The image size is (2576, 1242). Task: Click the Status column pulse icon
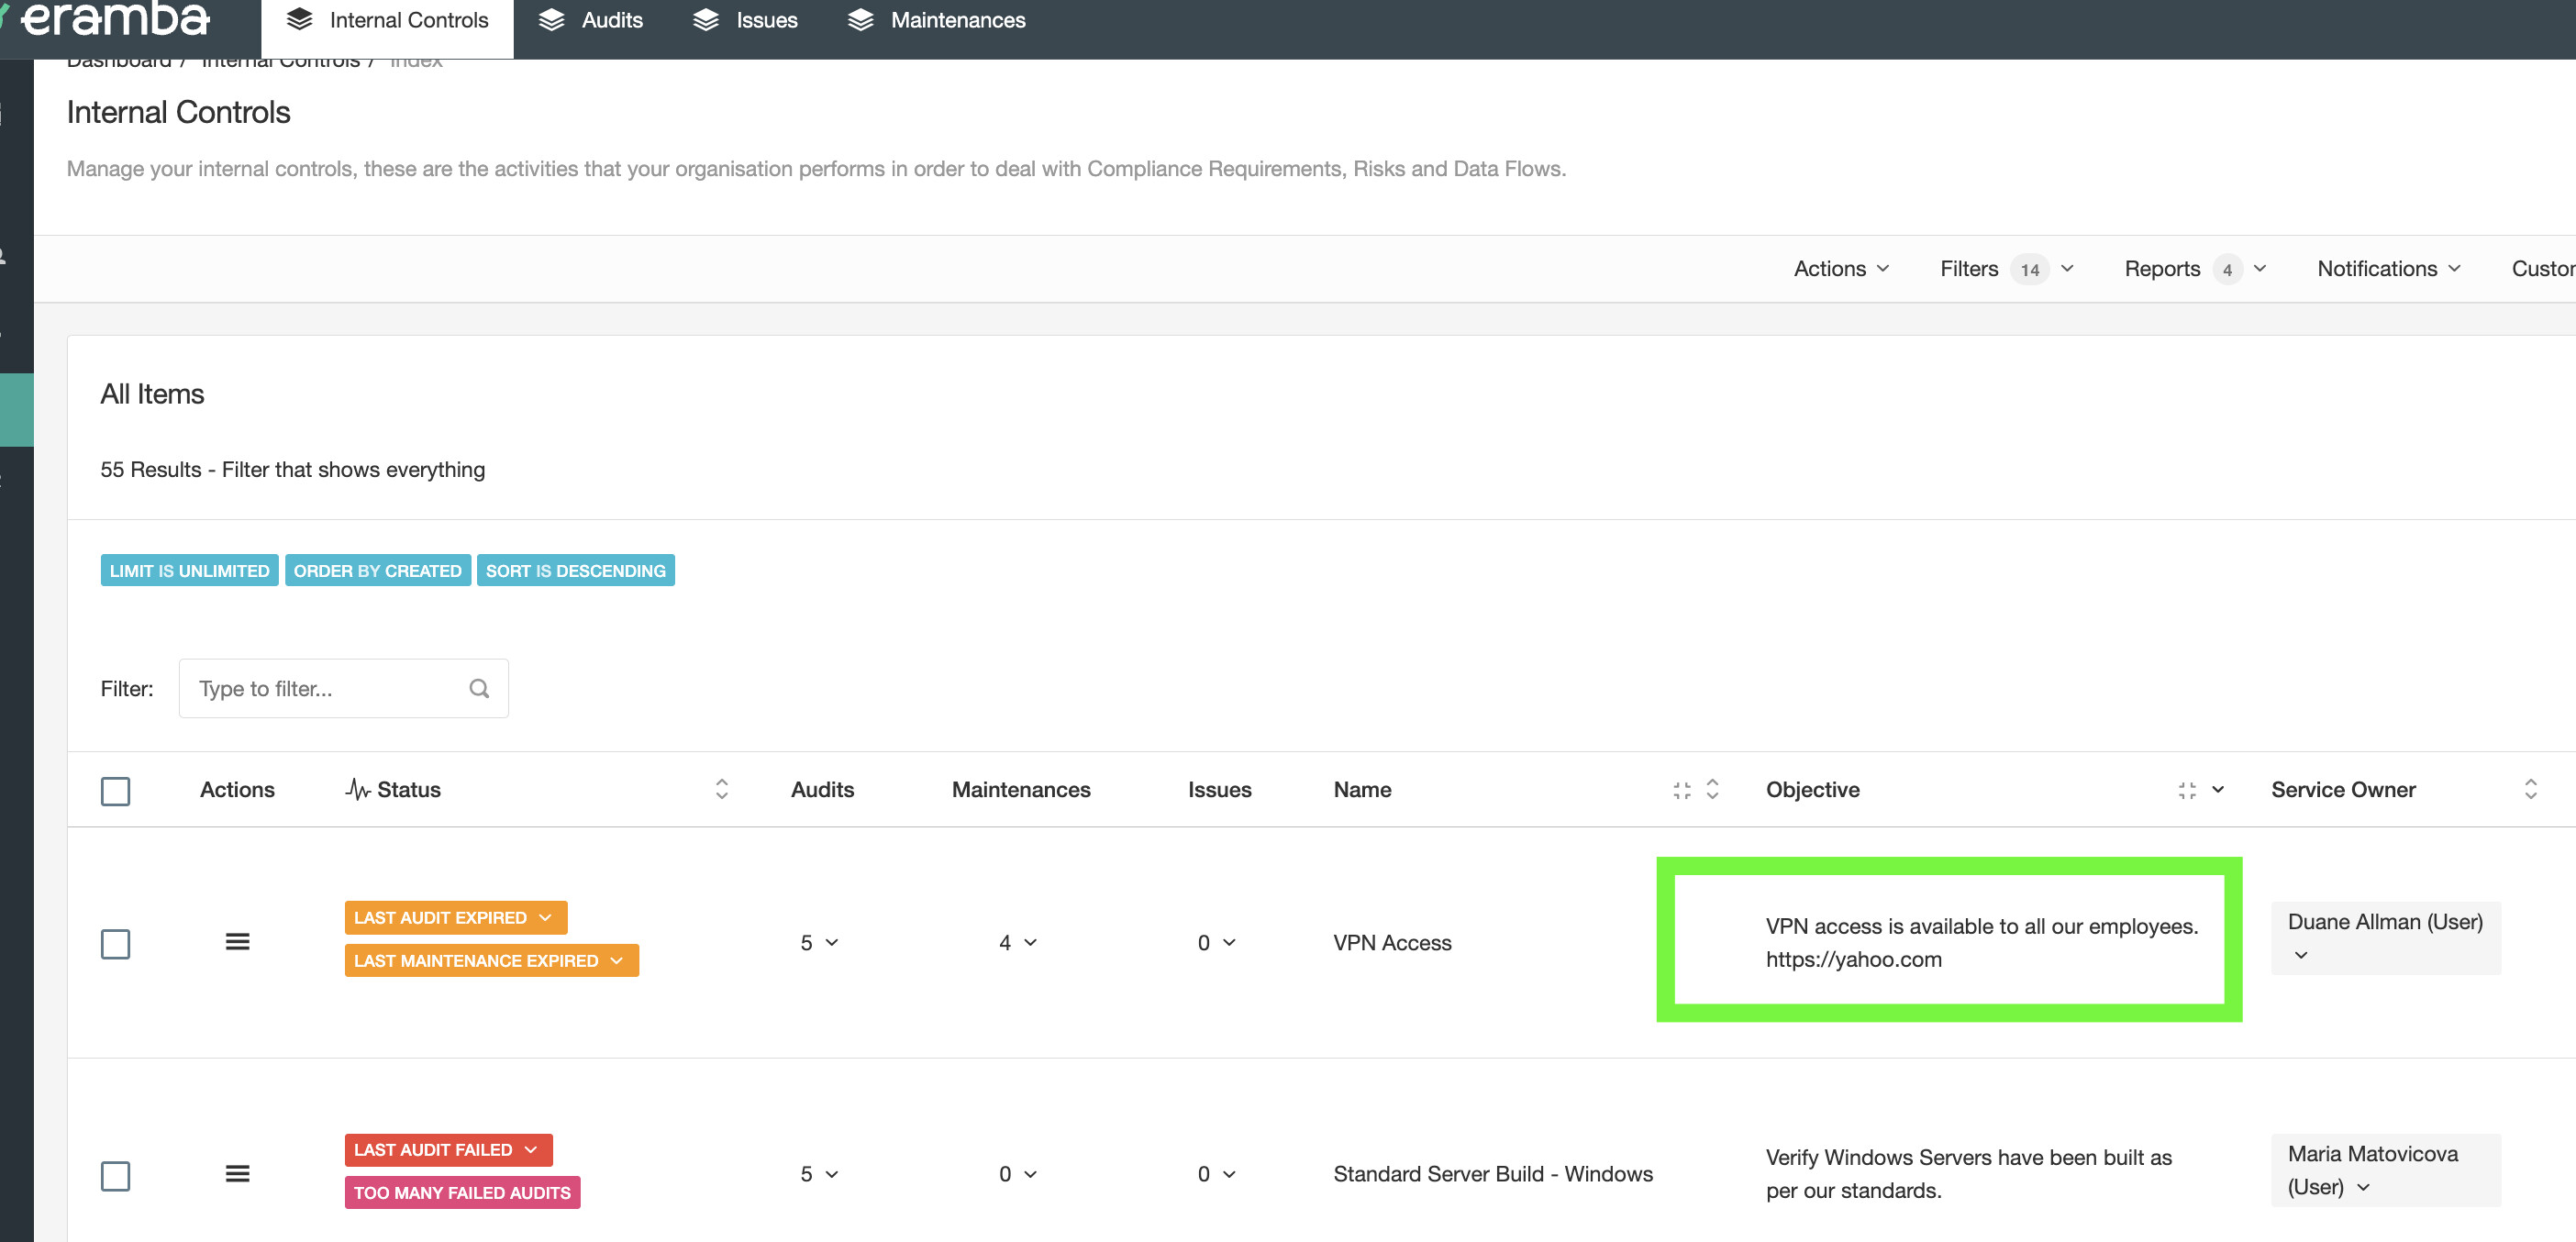pos(357,789)
